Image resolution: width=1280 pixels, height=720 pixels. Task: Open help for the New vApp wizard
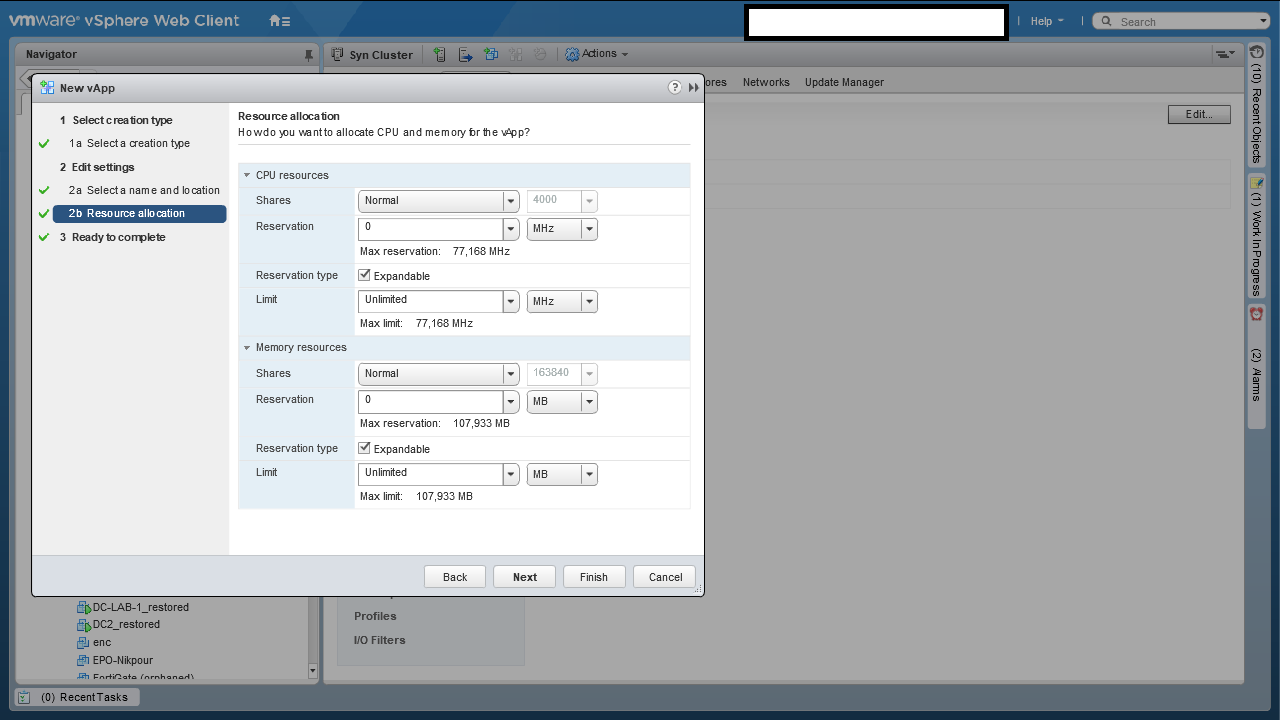point(675,88)
